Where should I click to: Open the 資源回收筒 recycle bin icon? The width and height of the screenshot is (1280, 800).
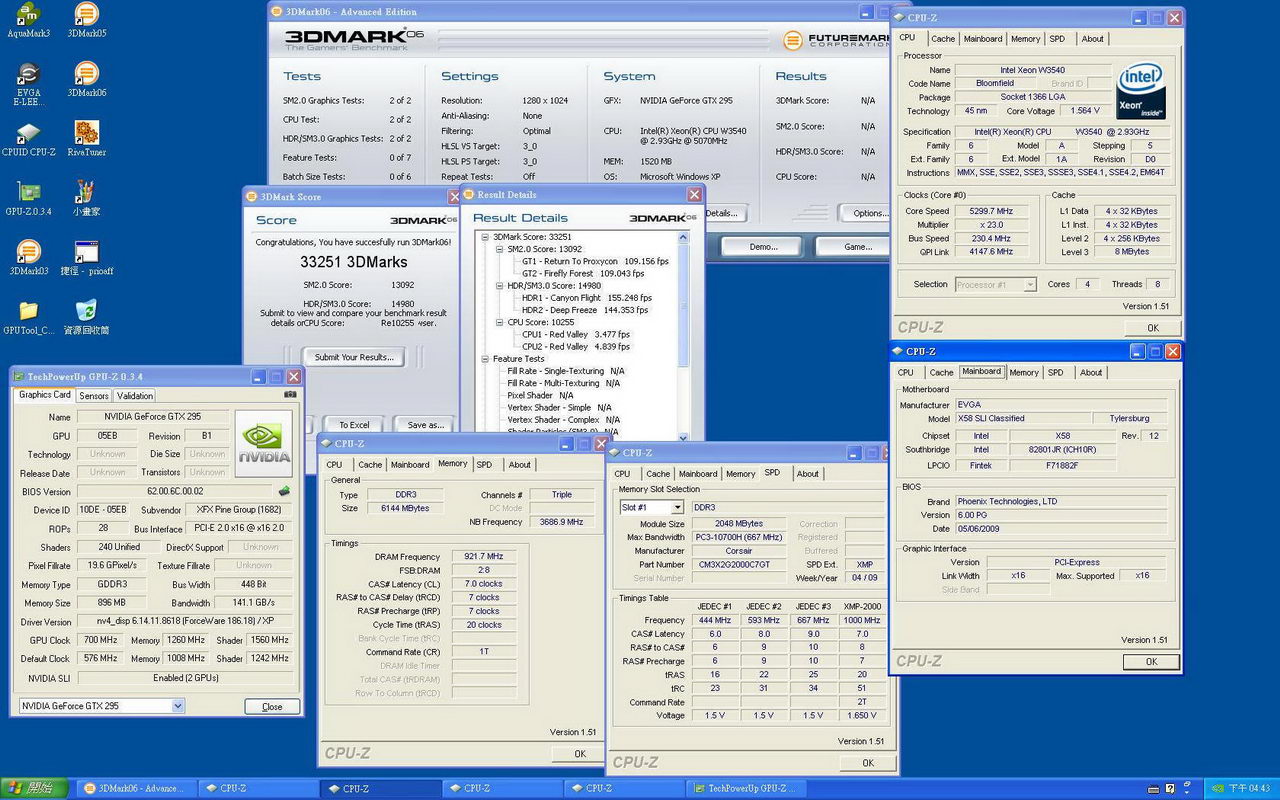pyautogui.click(x=87, y=317)
